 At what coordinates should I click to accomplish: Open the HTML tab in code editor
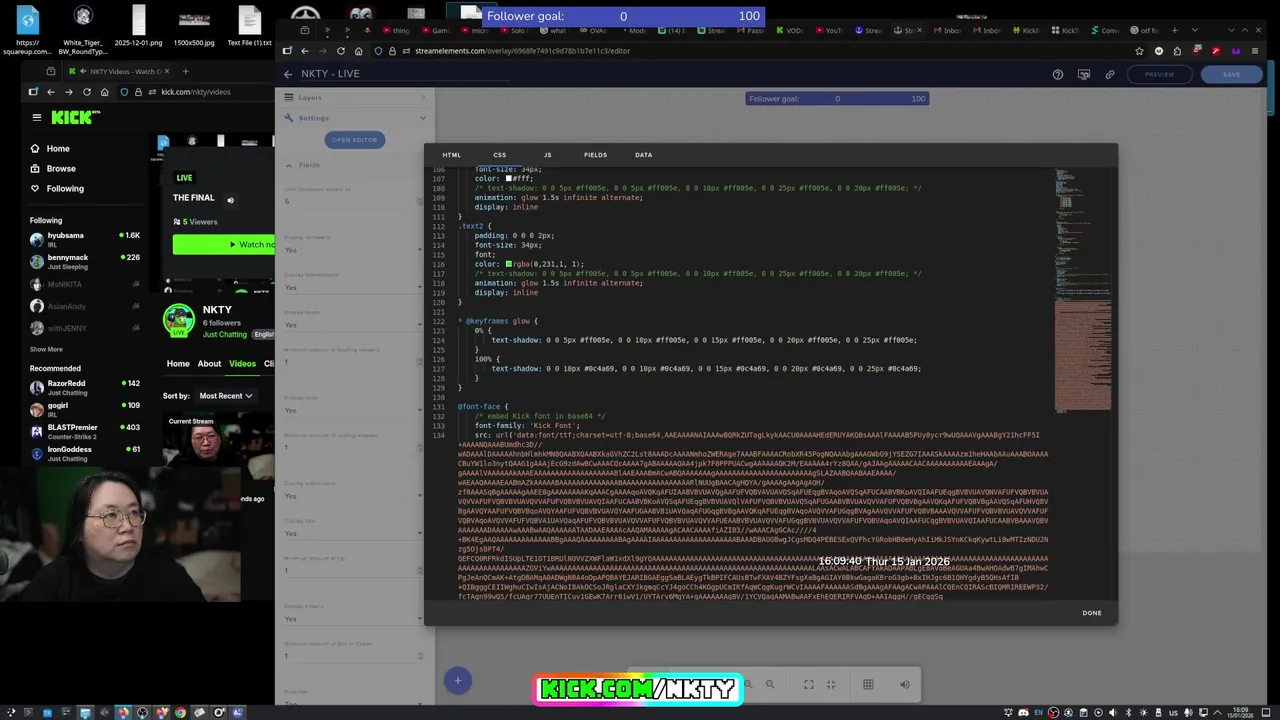451,155
